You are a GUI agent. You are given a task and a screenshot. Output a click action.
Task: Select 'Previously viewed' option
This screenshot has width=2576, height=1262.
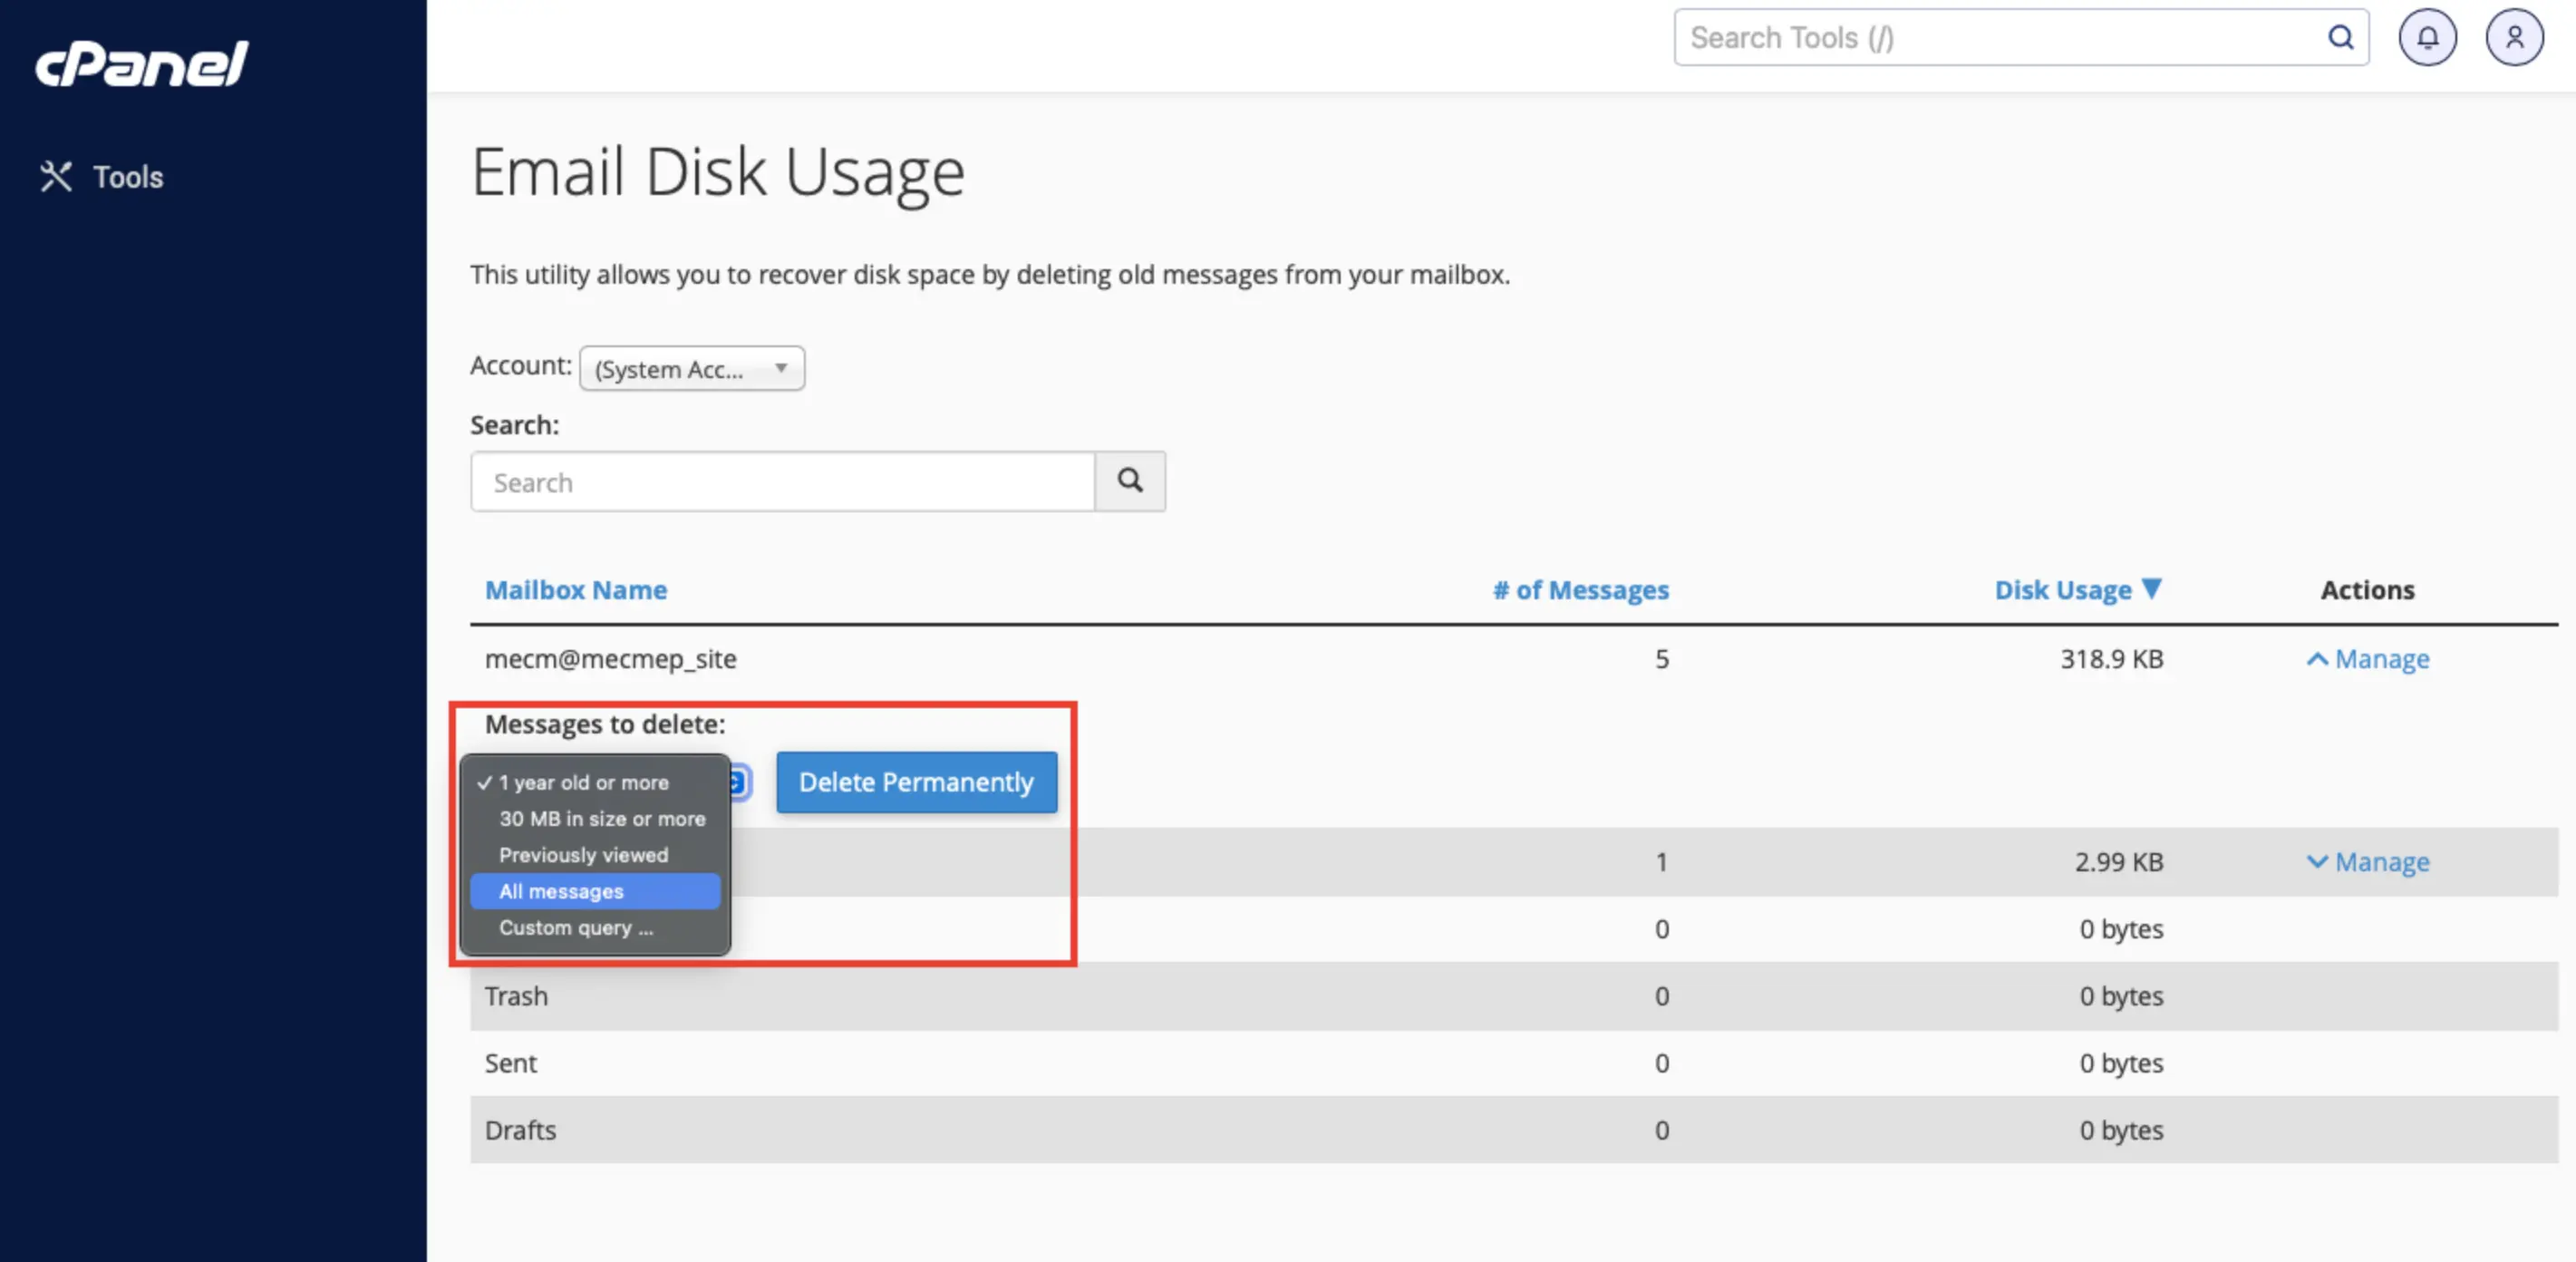[x=595, y=855]
